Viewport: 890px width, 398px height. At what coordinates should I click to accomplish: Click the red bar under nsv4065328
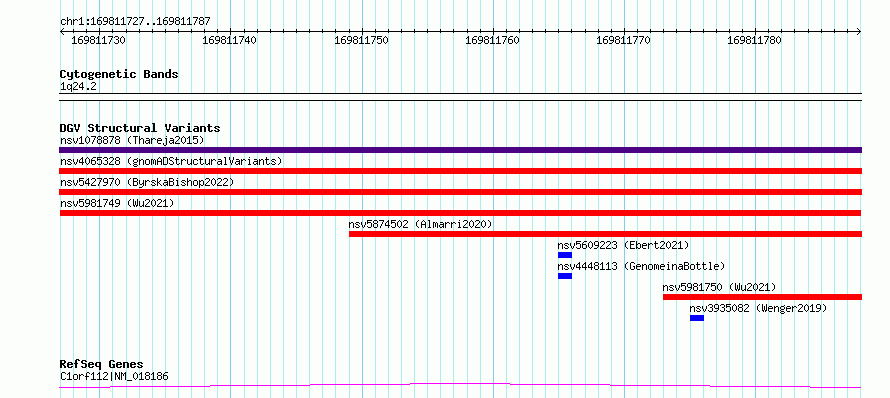460,171
